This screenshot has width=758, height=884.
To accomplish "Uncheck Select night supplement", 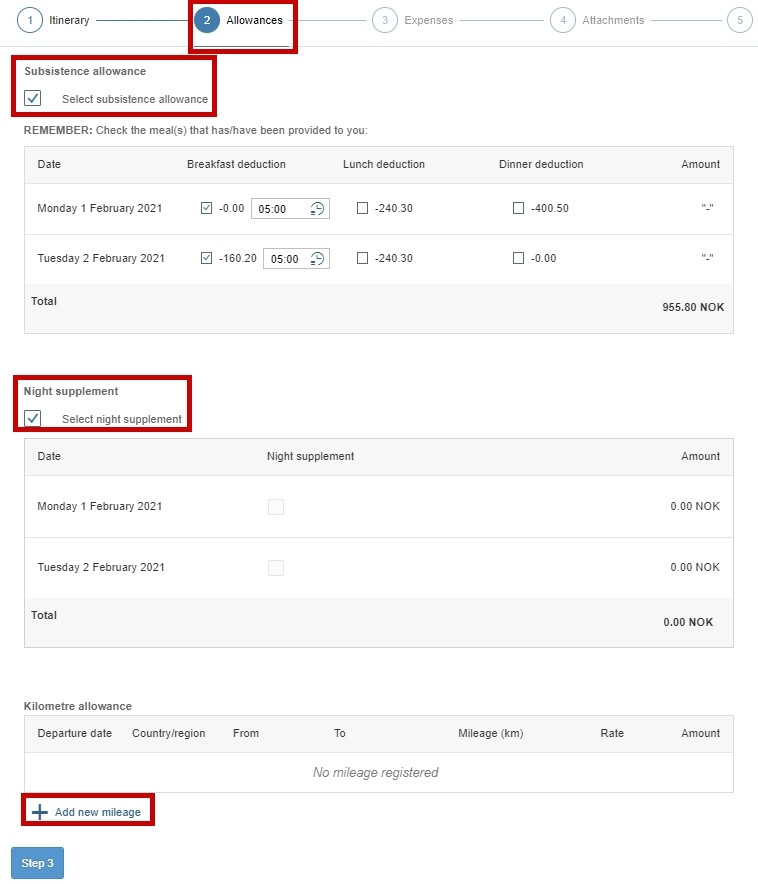I will click(x=33, y=418).
